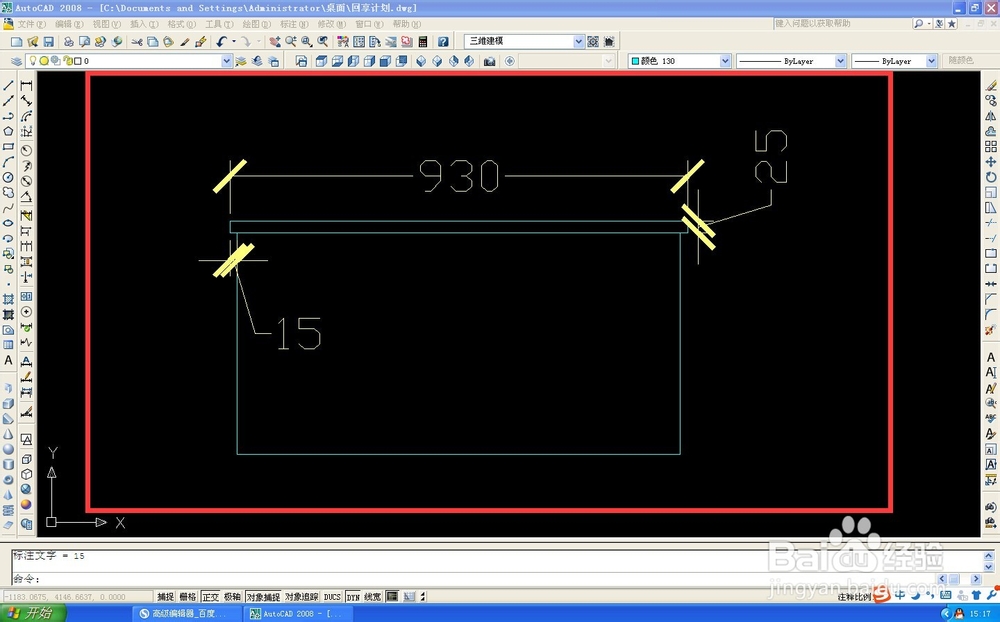Open the 视图 menu
The width and height of the screenshot is (1000, 622).
(x=107, y=24)
